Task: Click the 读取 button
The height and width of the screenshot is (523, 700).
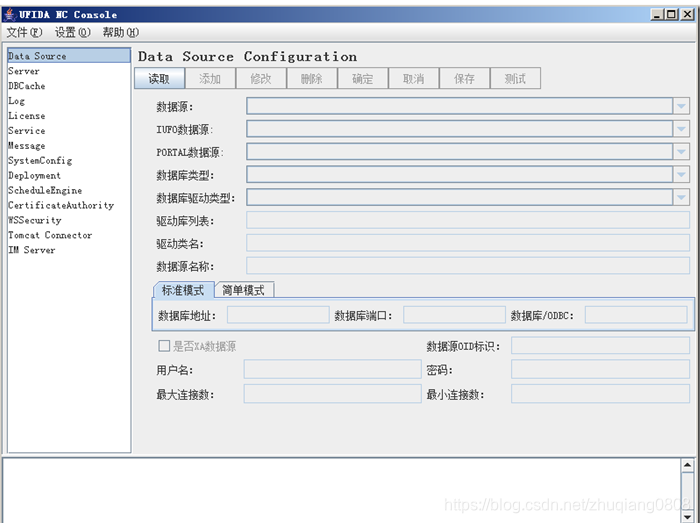Action: click(x=159, y=79)
